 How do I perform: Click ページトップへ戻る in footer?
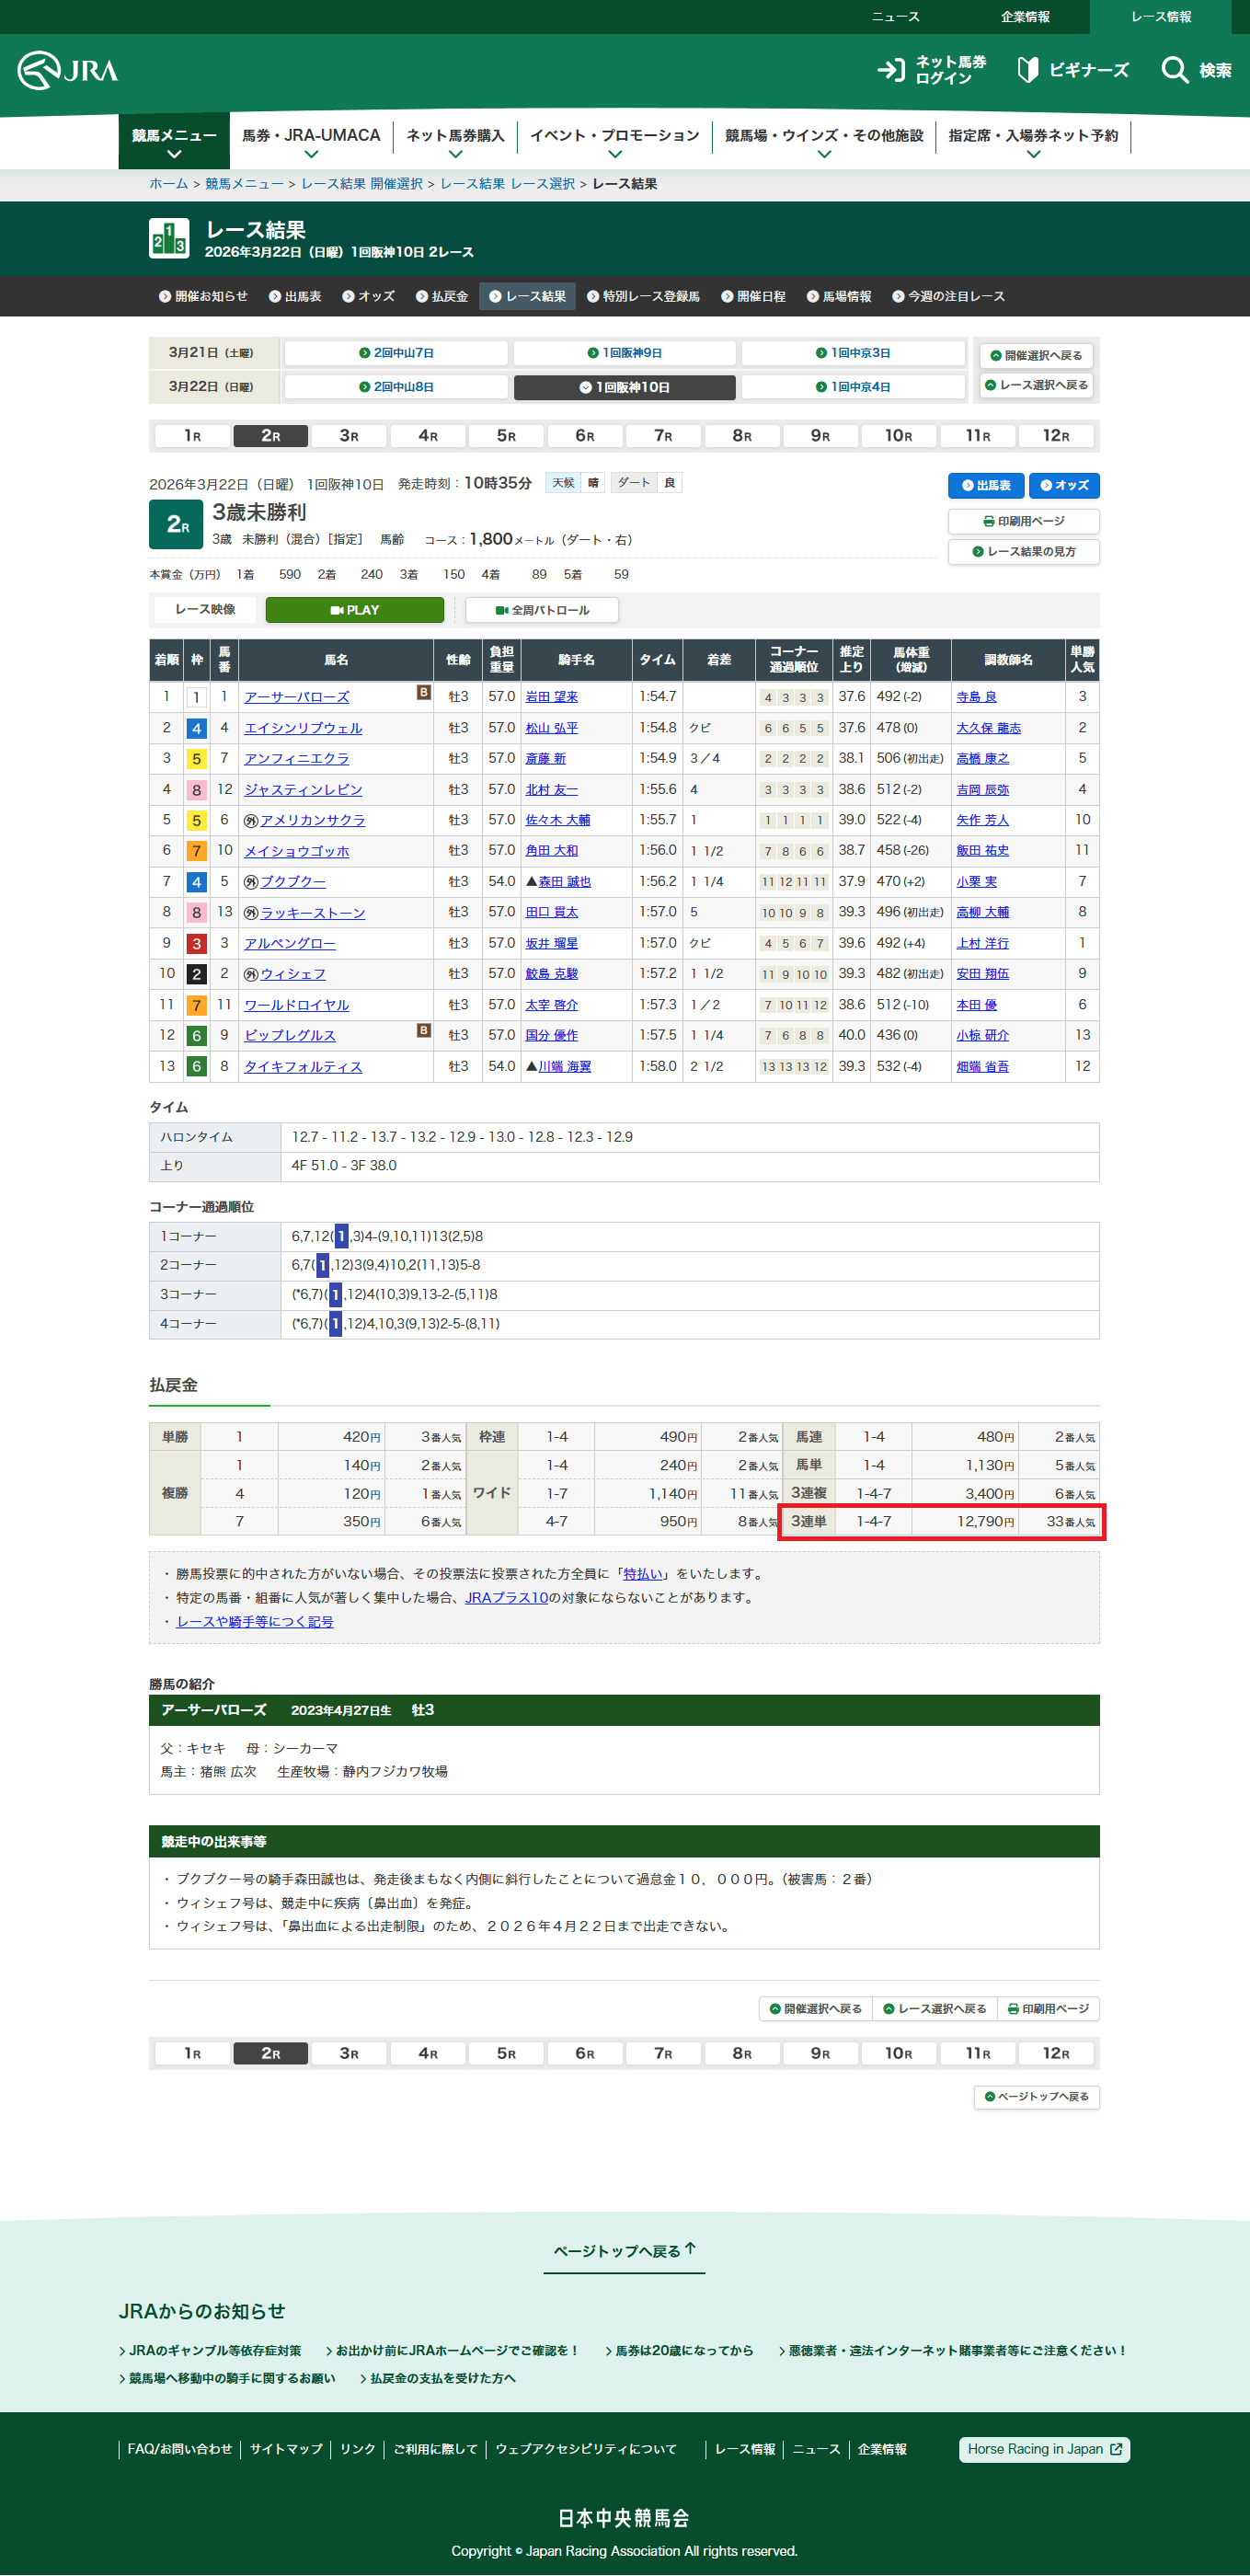pyautogui.click(x=624, y=2251)
